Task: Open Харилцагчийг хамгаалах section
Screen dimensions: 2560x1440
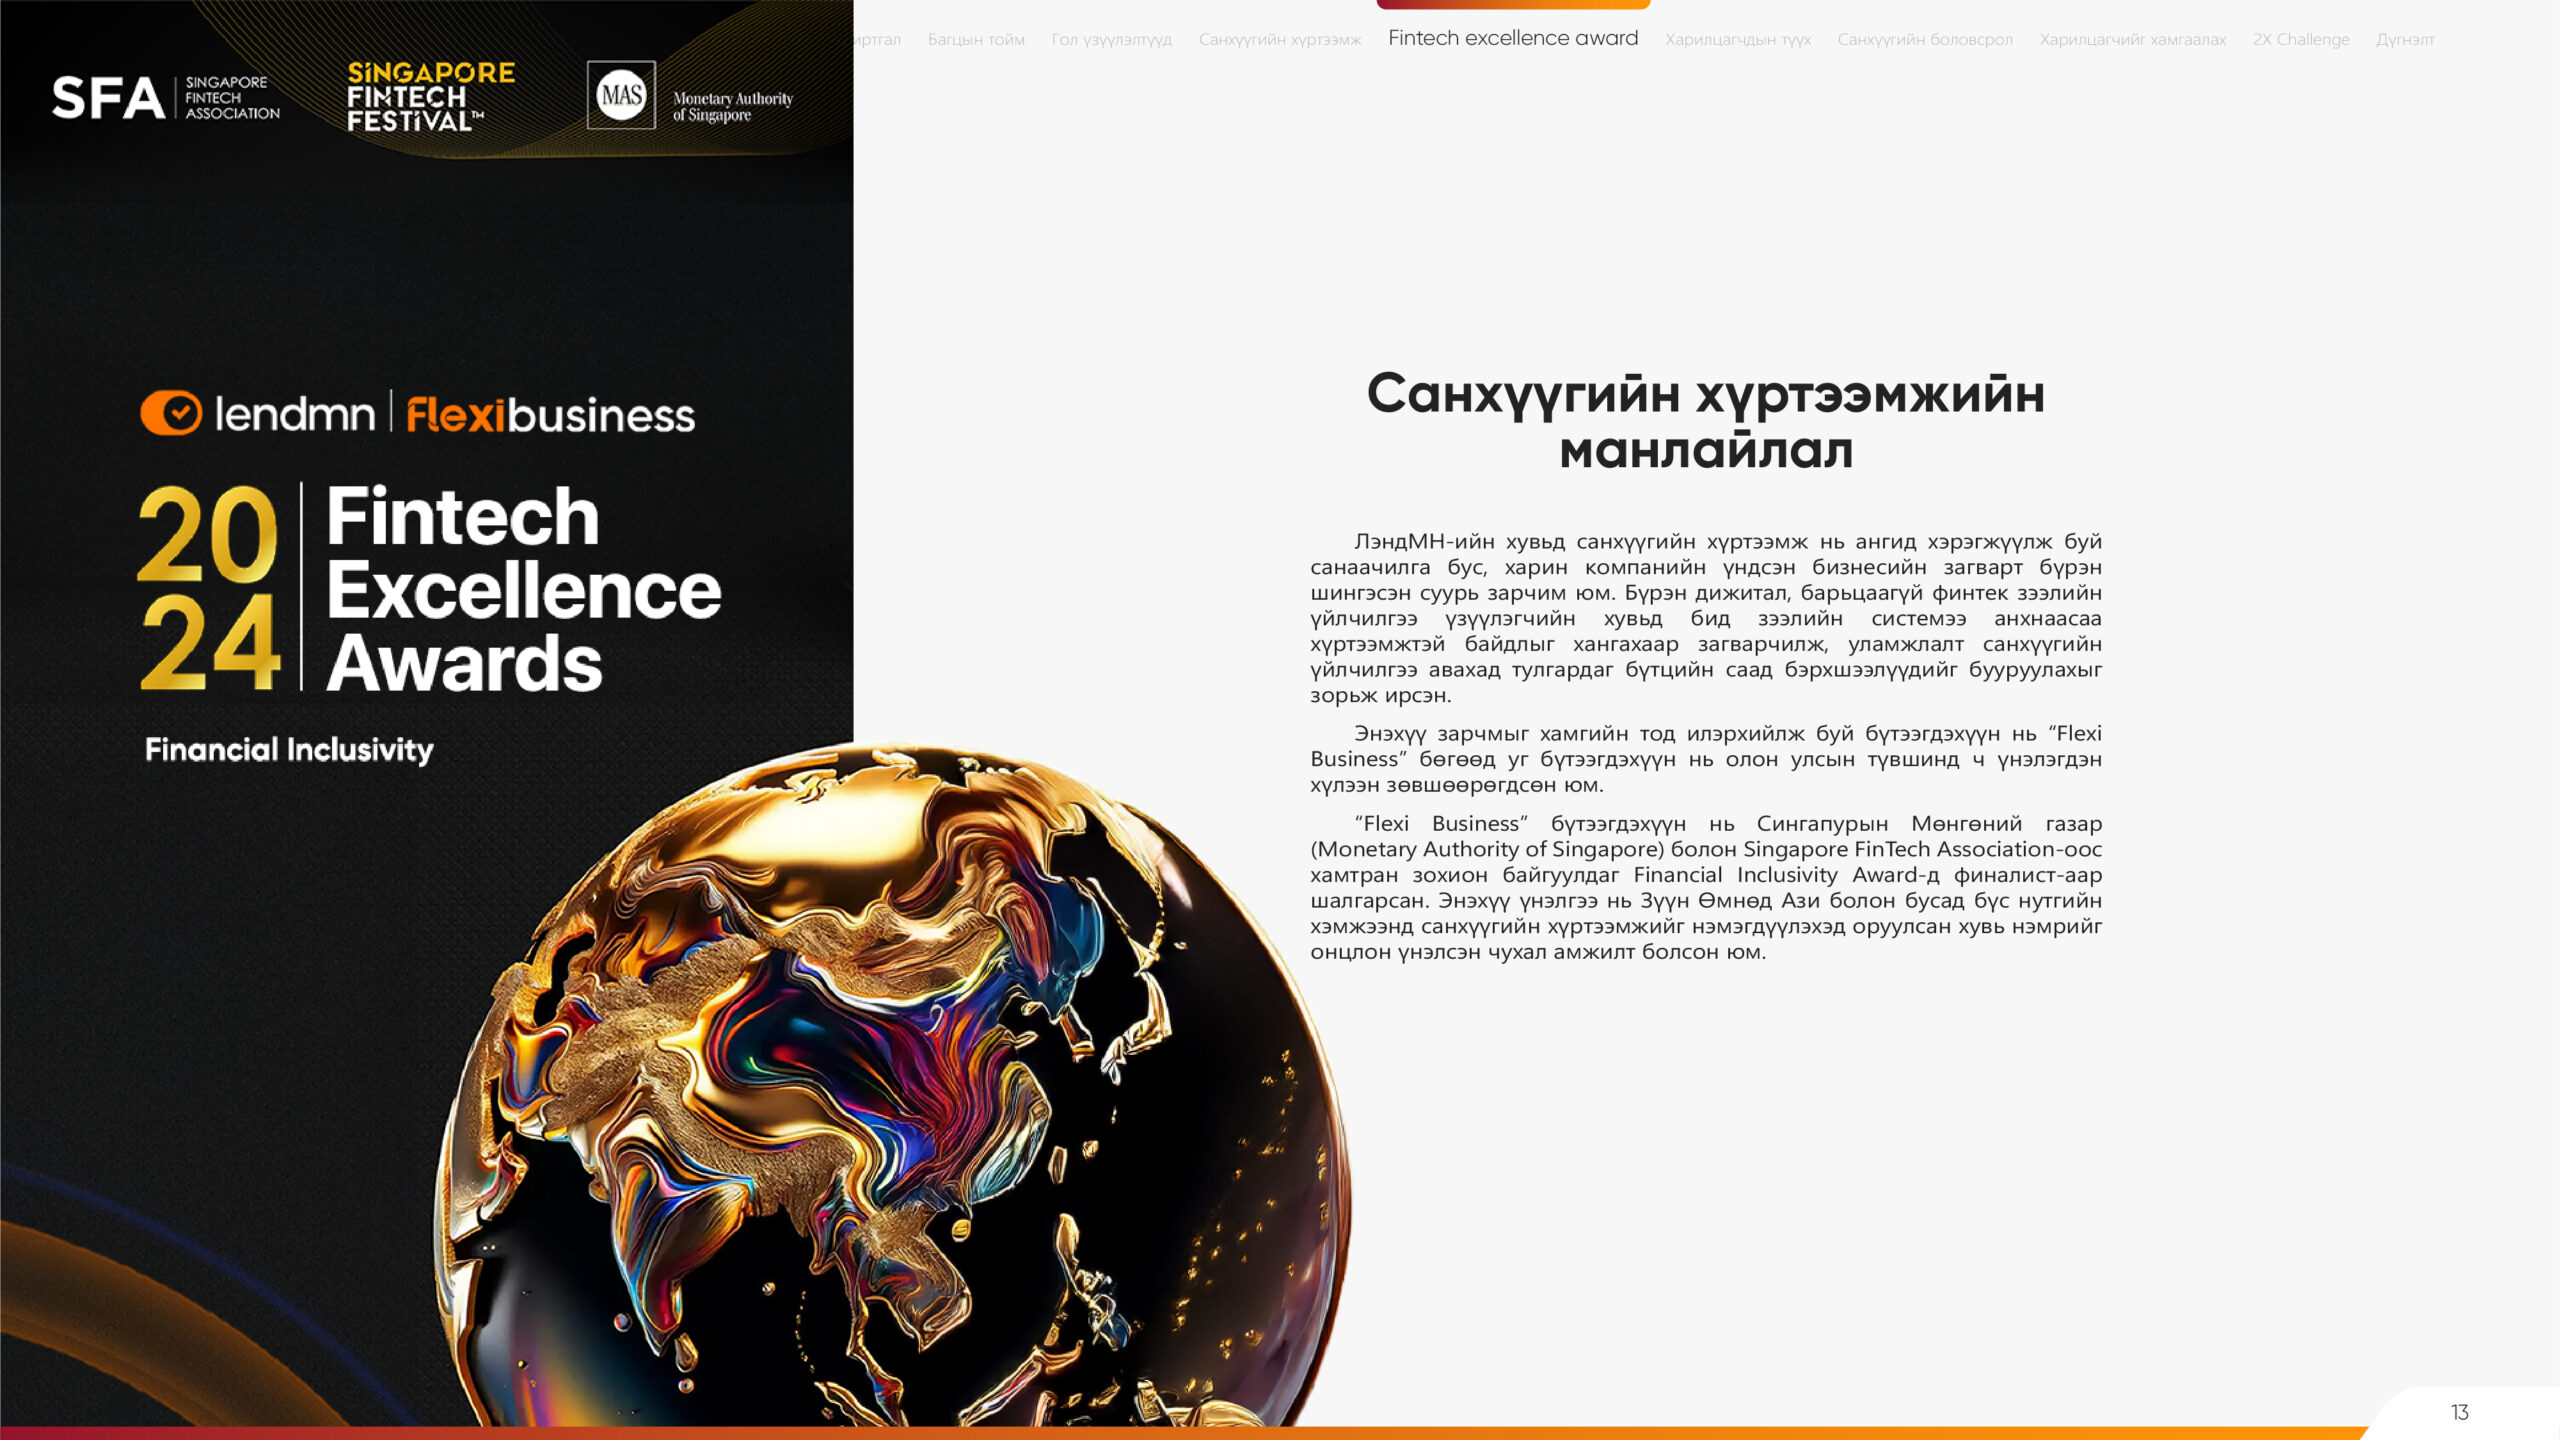Action: click(2132, 40)
